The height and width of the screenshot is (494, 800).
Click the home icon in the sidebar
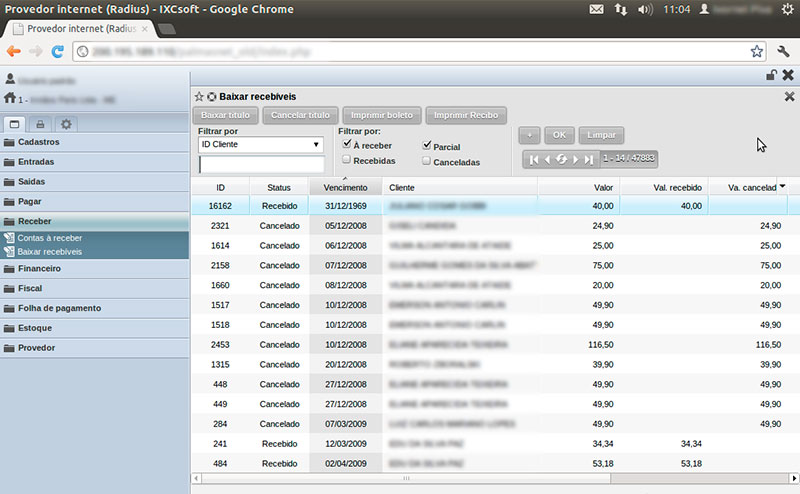click(10, 97)
